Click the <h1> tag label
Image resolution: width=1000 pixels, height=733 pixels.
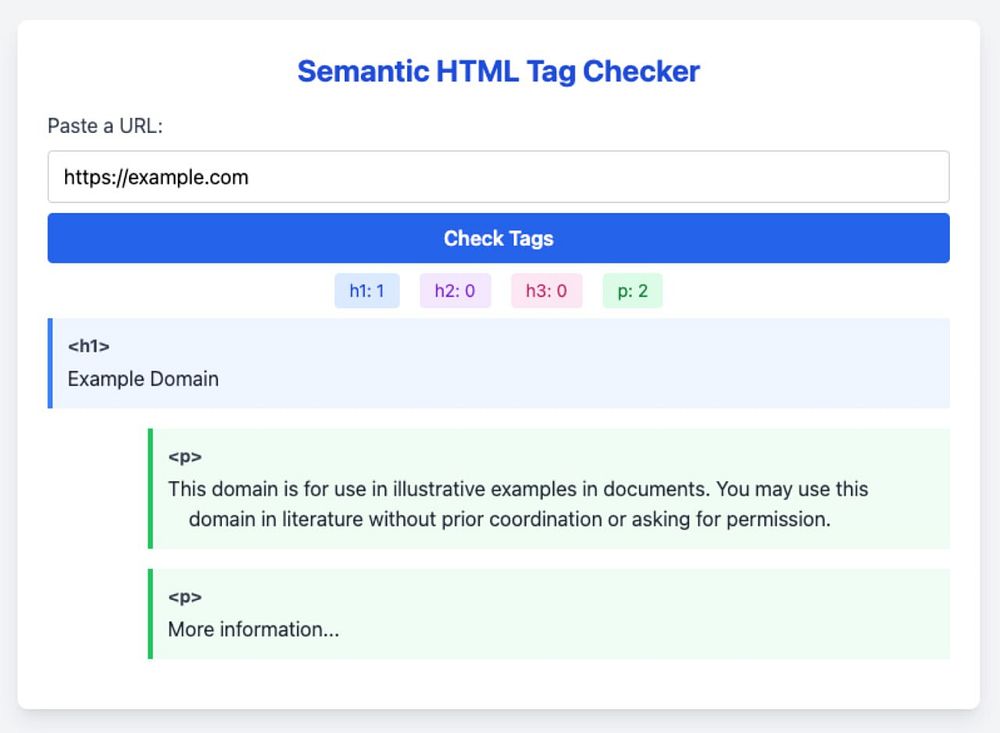[89, 346]
